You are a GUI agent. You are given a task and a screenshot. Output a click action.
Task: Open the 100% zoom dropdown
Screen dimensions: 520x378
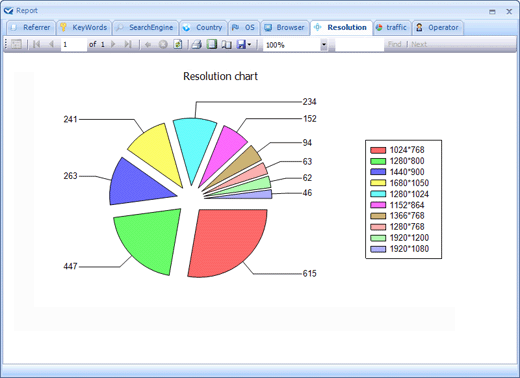pos(324,45)
